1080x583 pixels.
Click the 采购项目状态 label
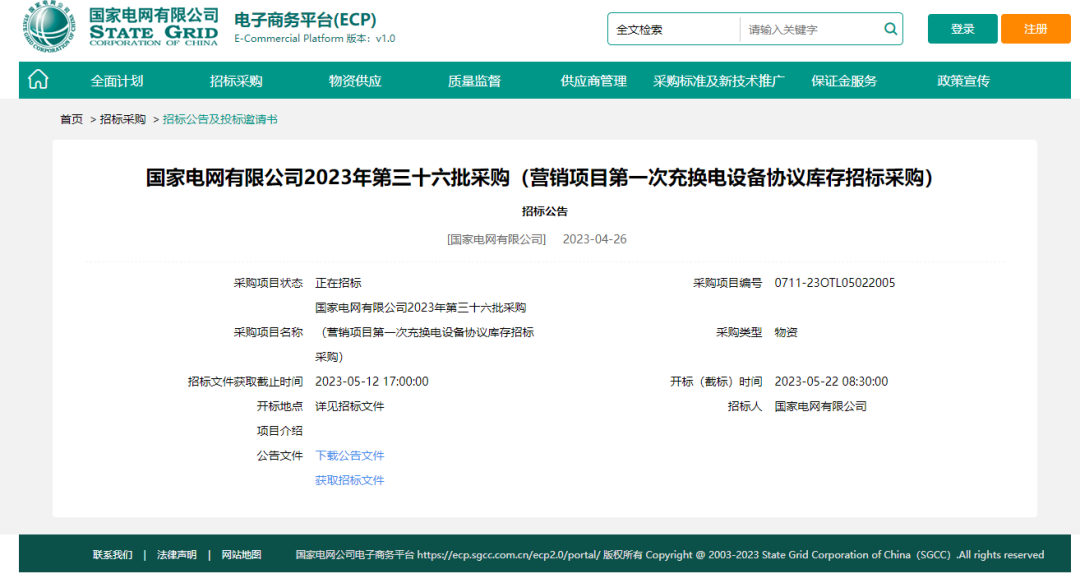[268, 283]
